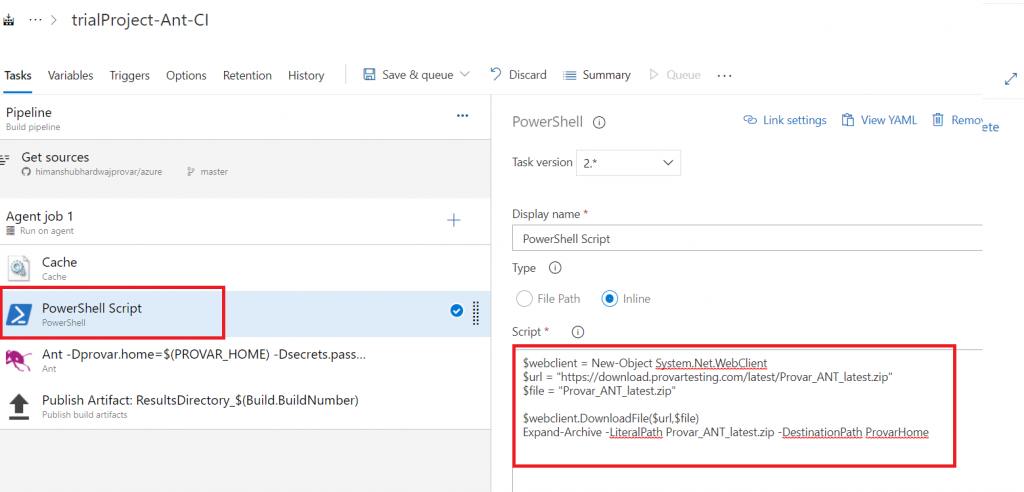Expand the Save & queue dropdown
Viewport: 1024px width, 492px height.
click(465, 75)
